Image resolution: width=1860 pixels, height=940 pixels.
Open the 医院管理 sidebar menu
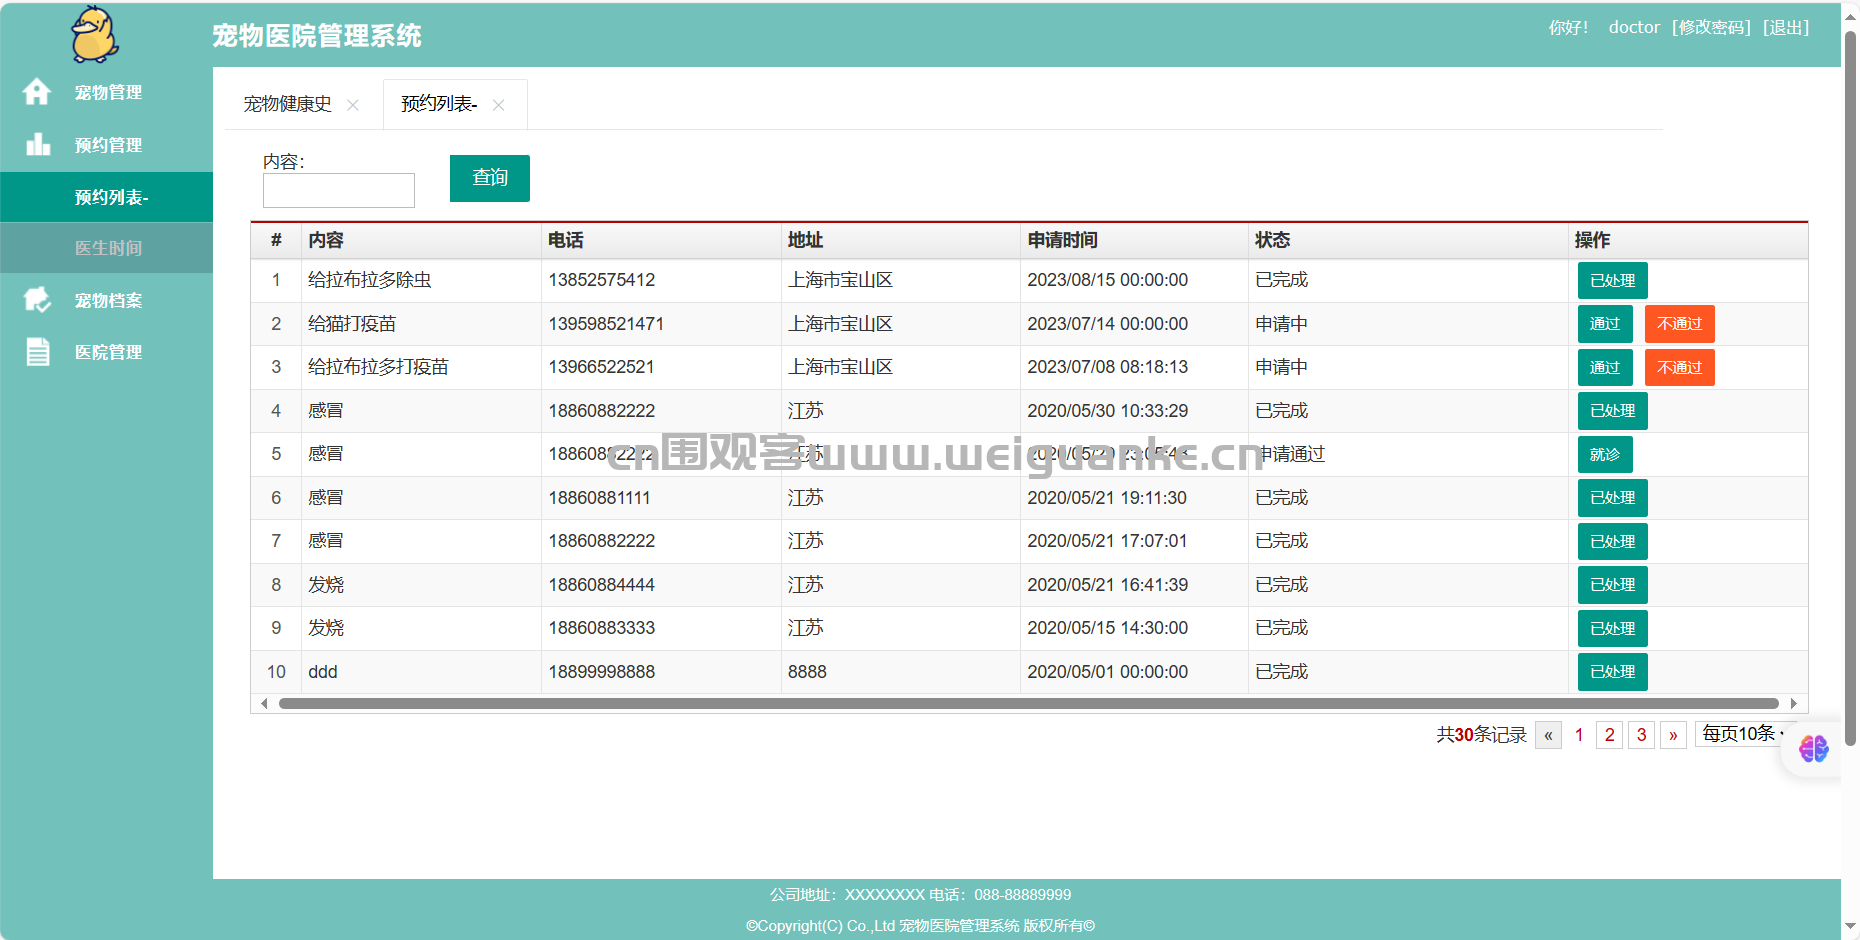click(106, 352)
